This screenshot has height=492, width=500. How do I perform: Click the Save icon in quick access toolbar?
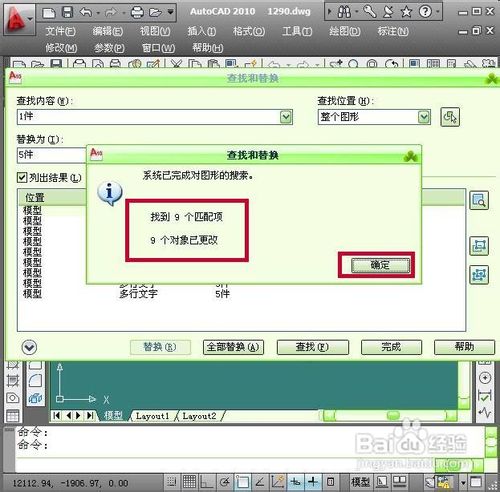(x=68, y=12)
